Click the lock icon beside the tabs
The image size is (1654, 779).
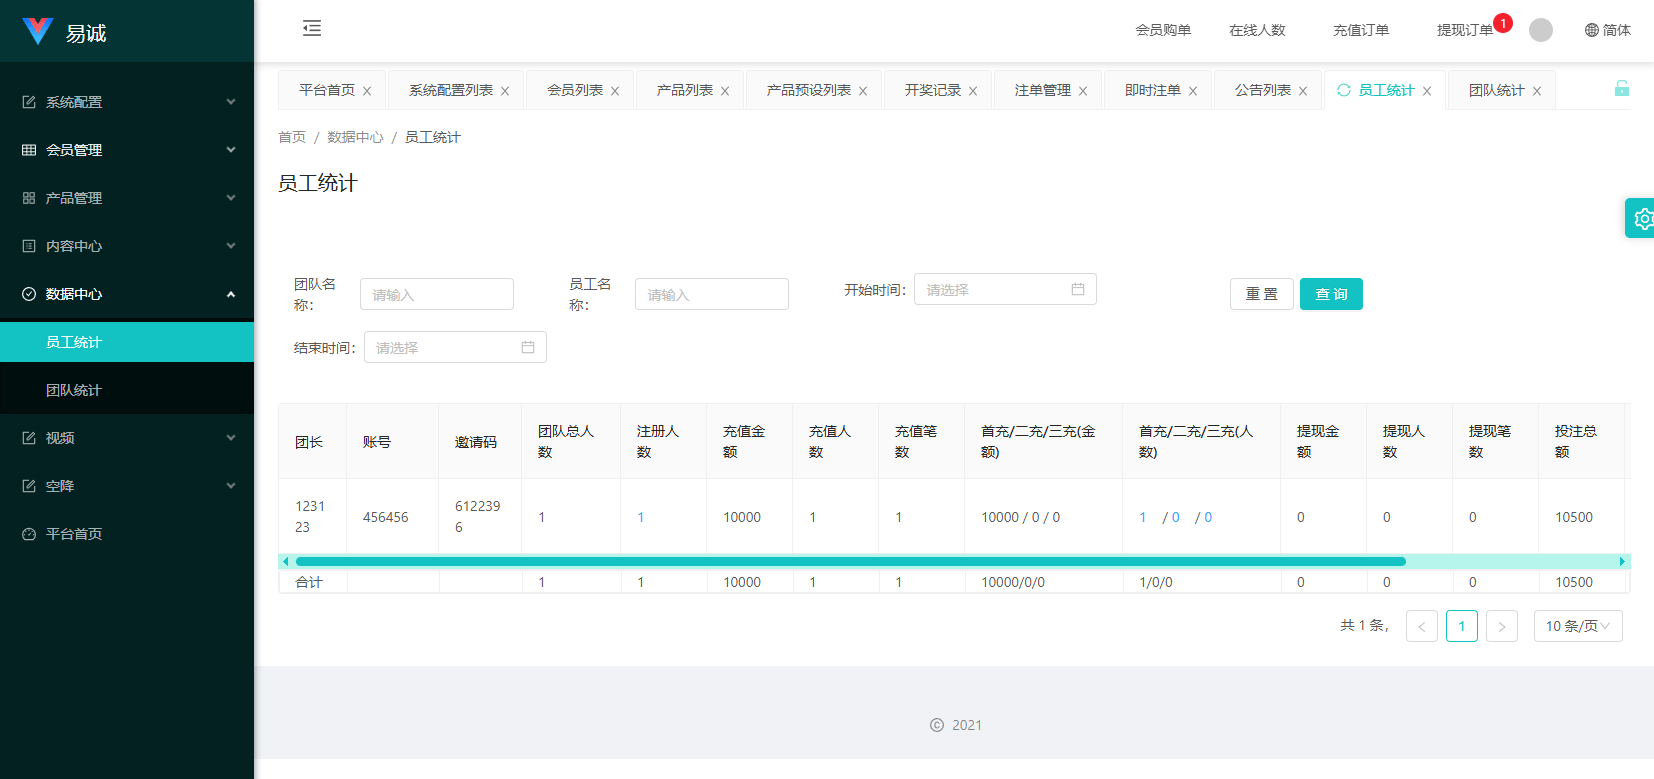click(1621, 89)
